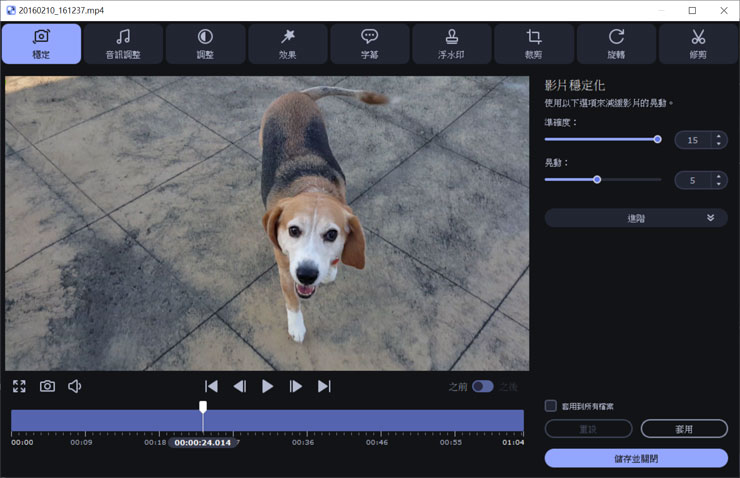This screenshot has height=478, width=740.
Task: Click the video preview of the dog
Action: pos(267,223)
